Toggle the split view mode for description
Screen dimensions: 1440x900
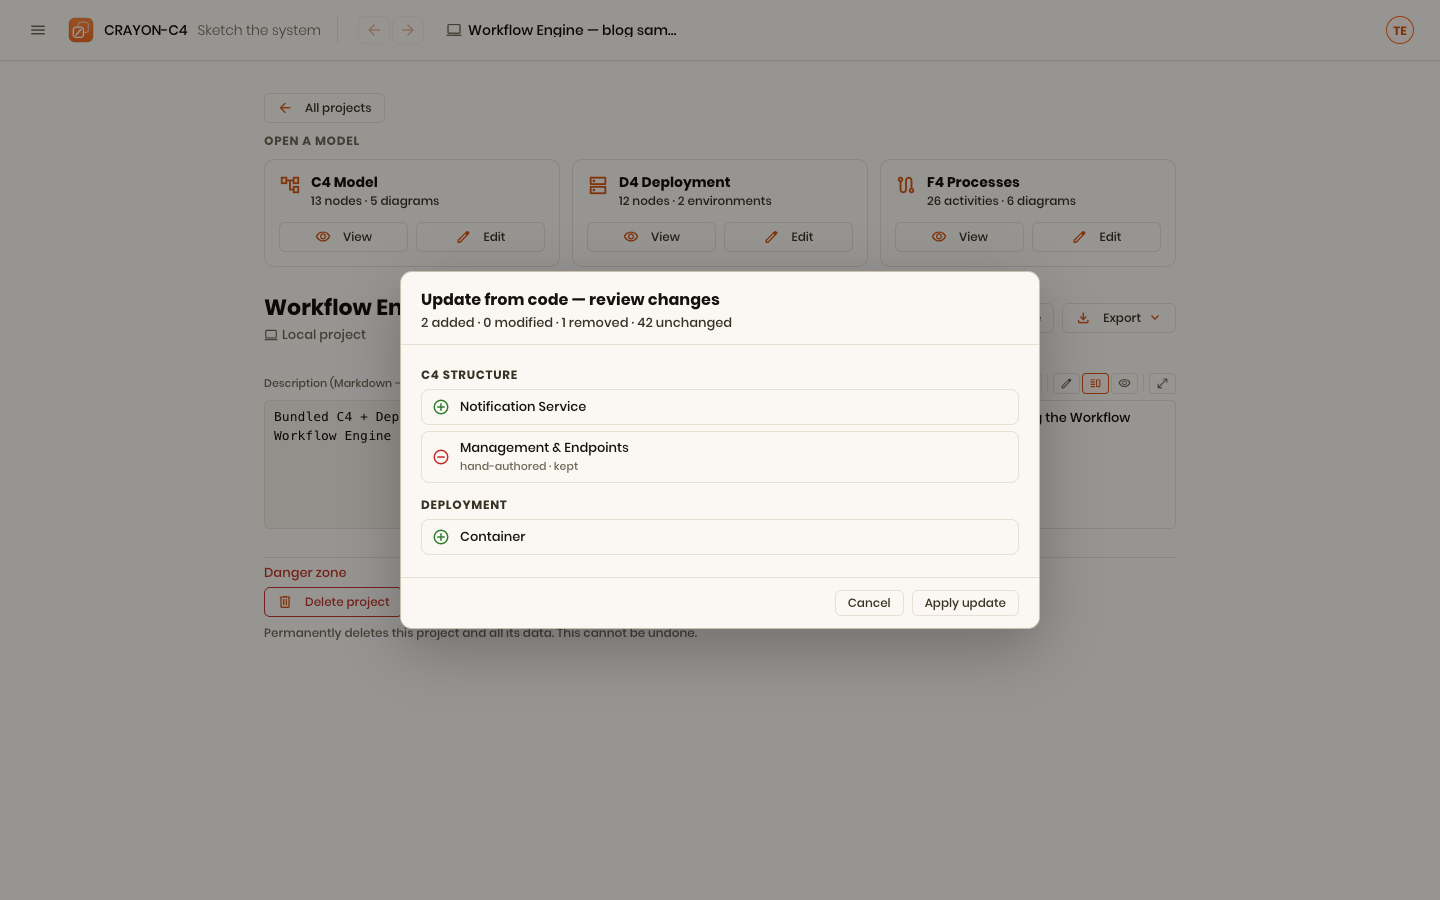coord(1095,383)
